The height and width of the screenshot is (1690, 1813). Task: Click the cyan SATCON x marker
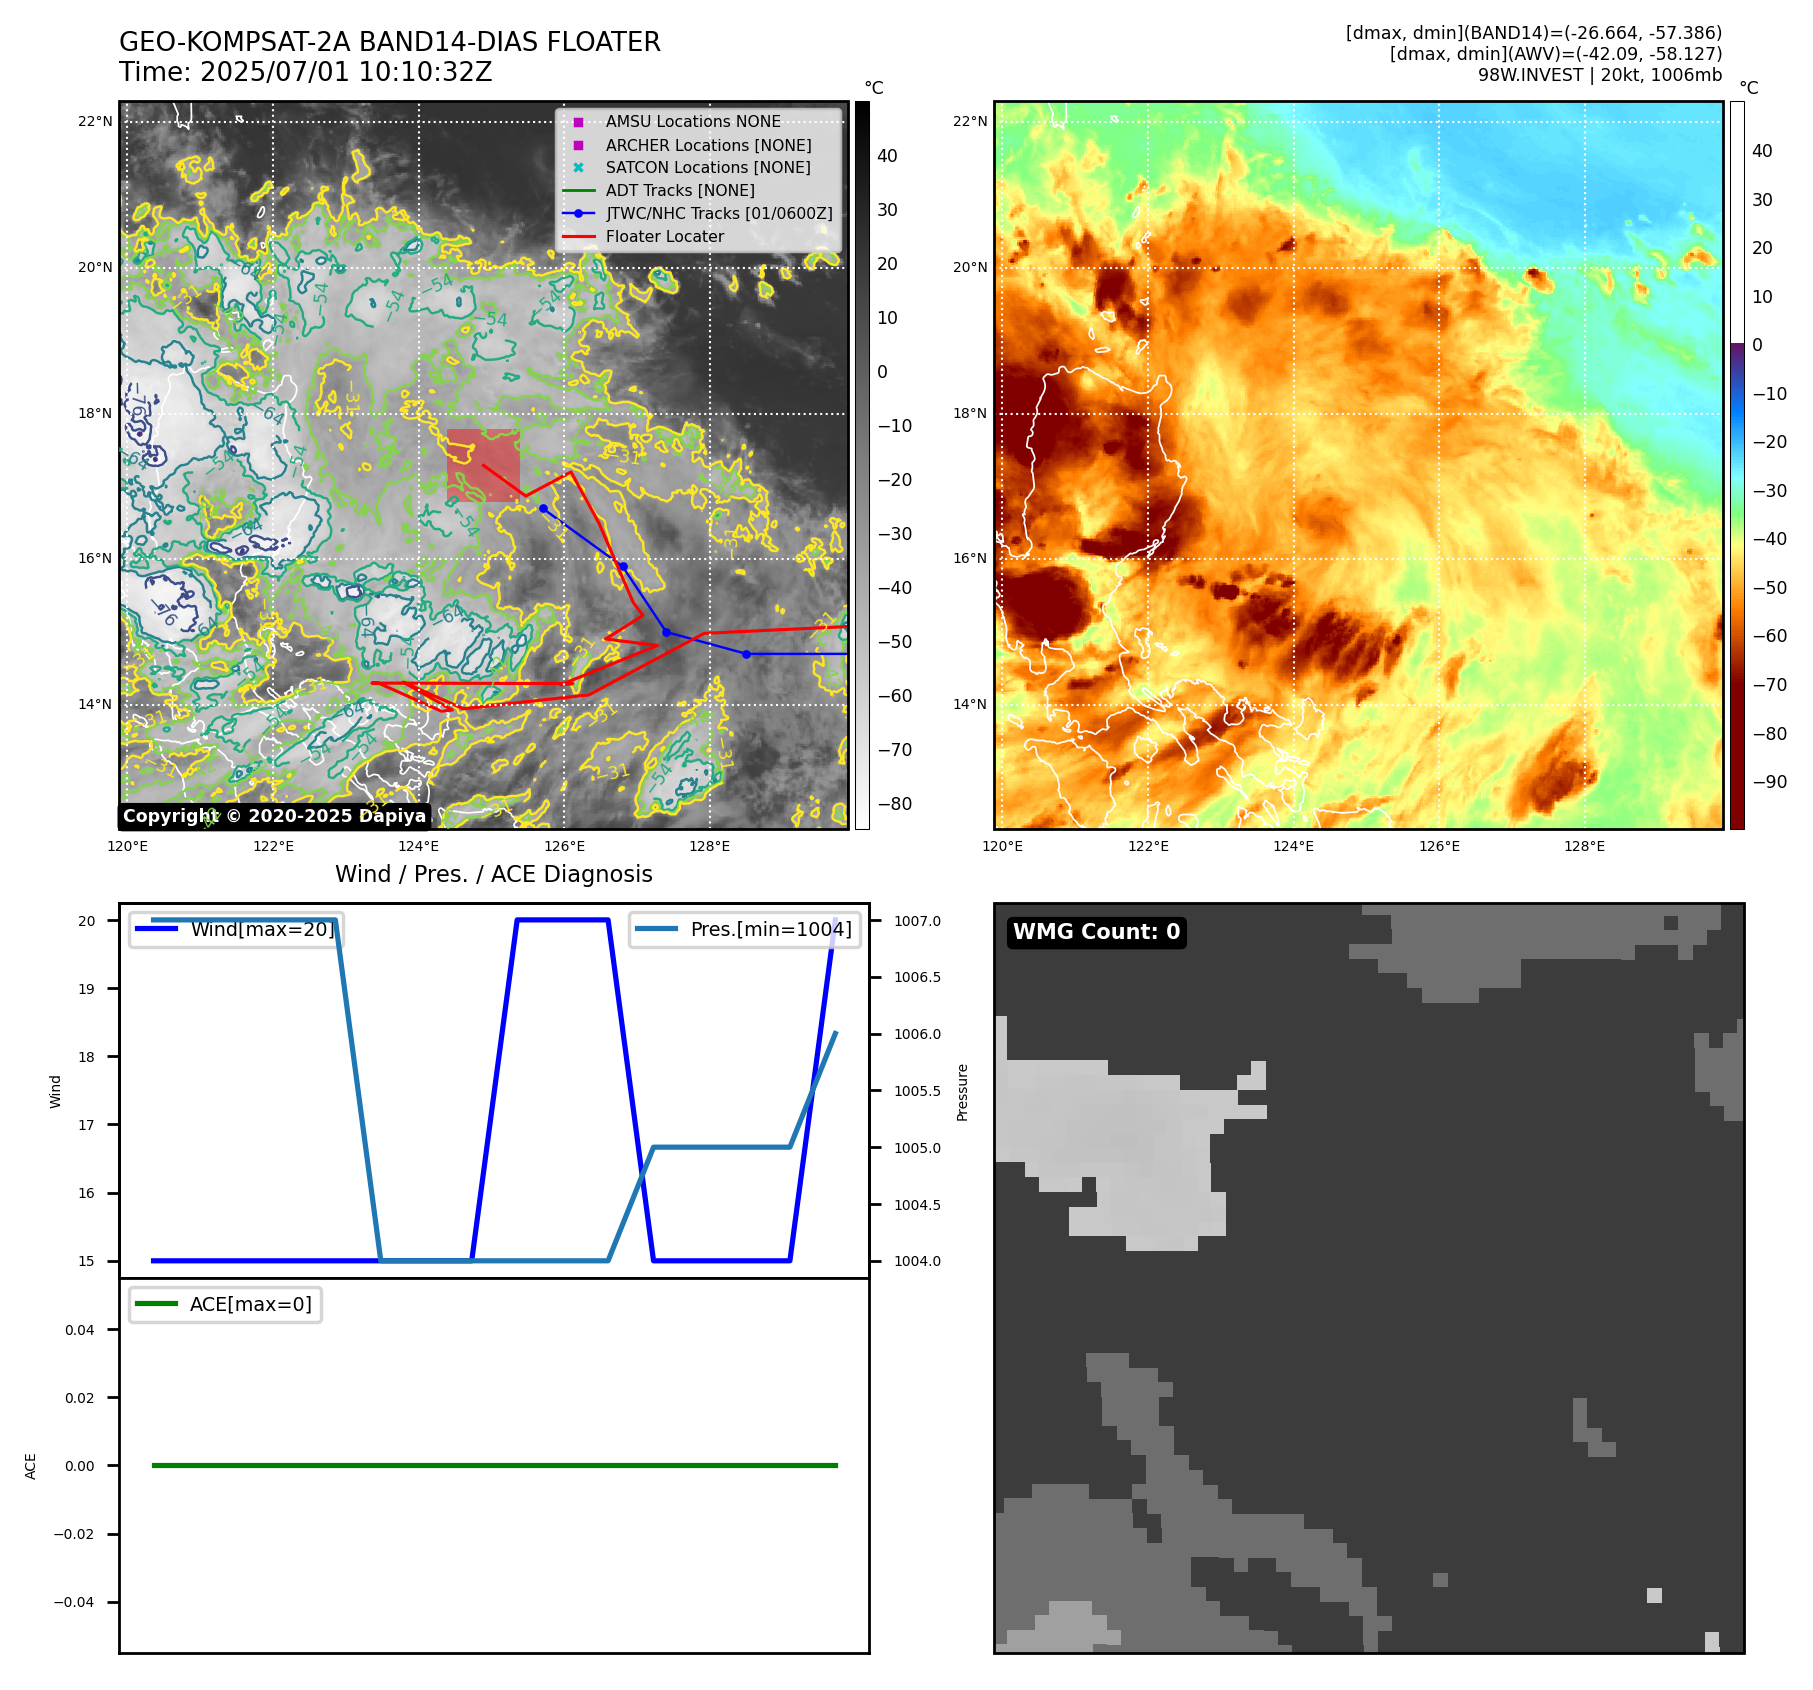tap(578, 168)
